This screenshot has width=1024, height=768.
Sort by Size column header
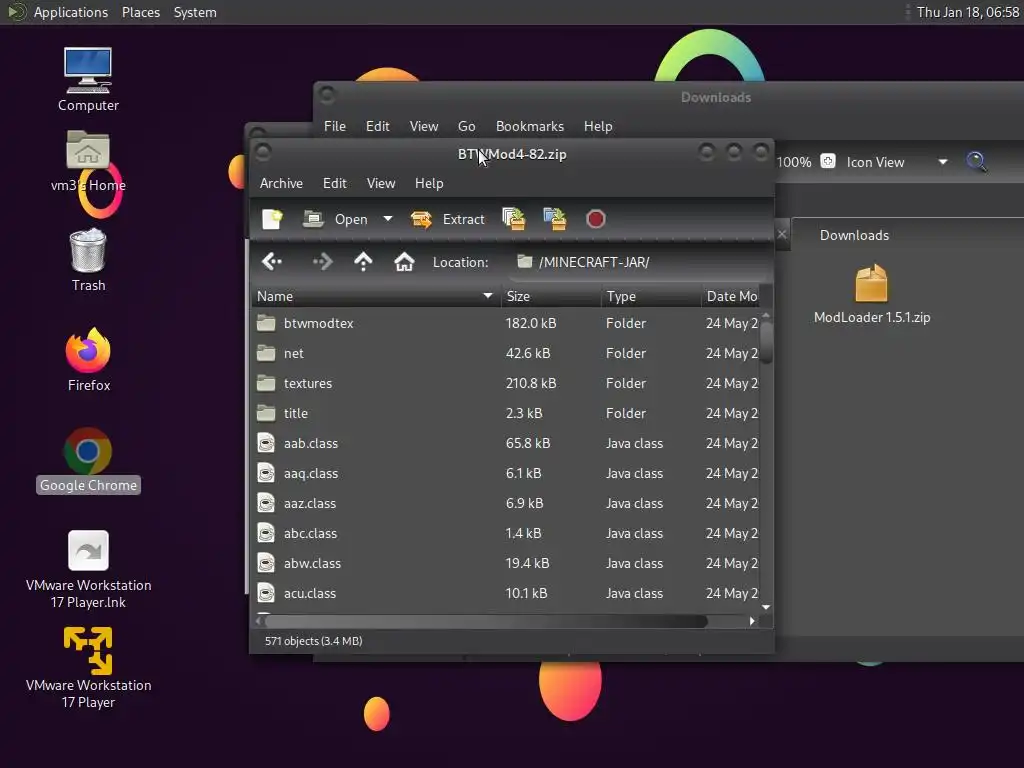click(x=551, y=296)
